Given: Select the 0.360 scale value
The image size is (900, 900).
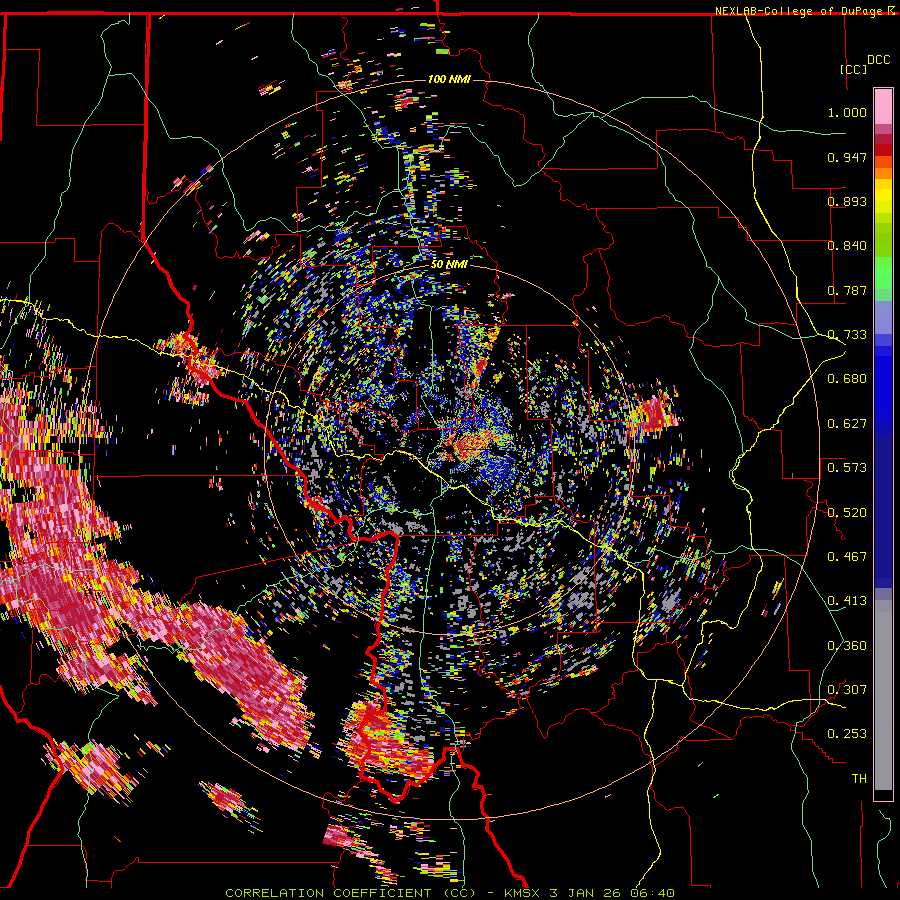Looking at the screenshot, I should pos(847,646).
